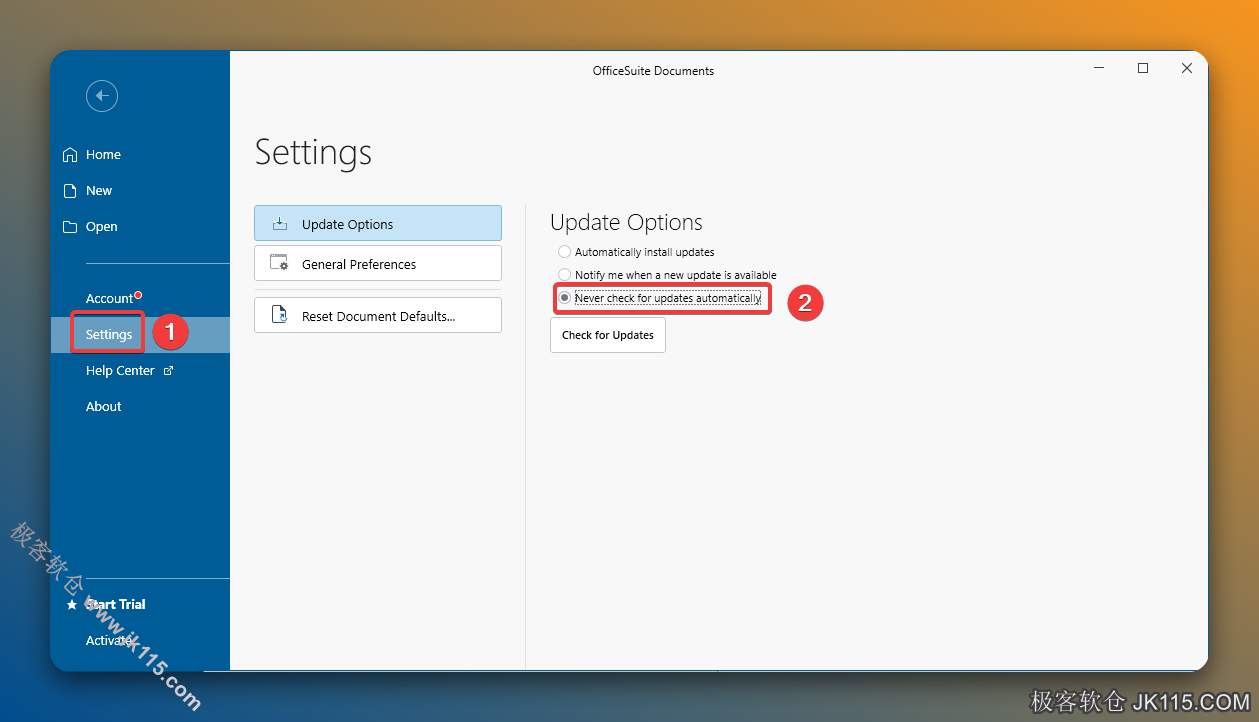
Task: Click the Settings page title
Action: pyautogui.click(x=313, y=152)
